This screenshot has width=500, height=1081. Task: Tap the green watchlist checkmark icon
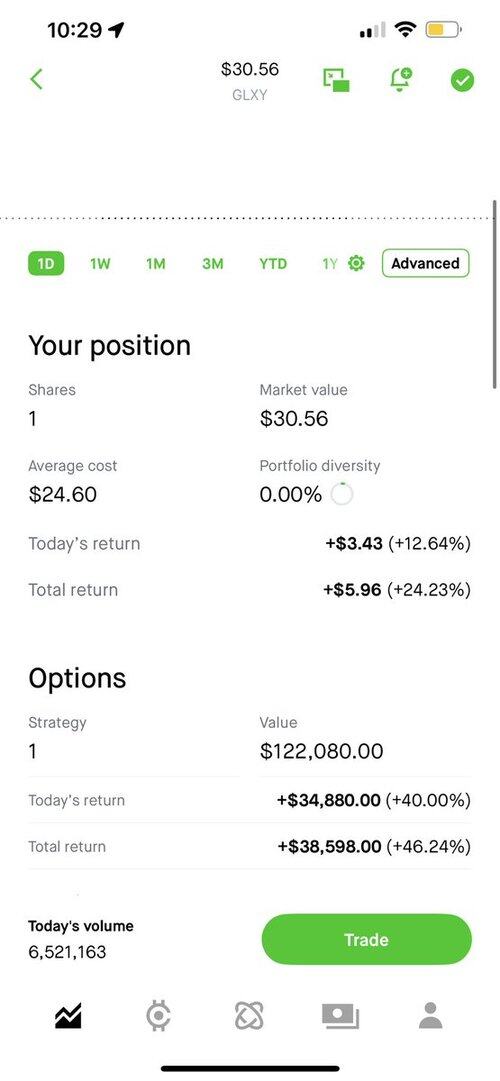point(462,81)
